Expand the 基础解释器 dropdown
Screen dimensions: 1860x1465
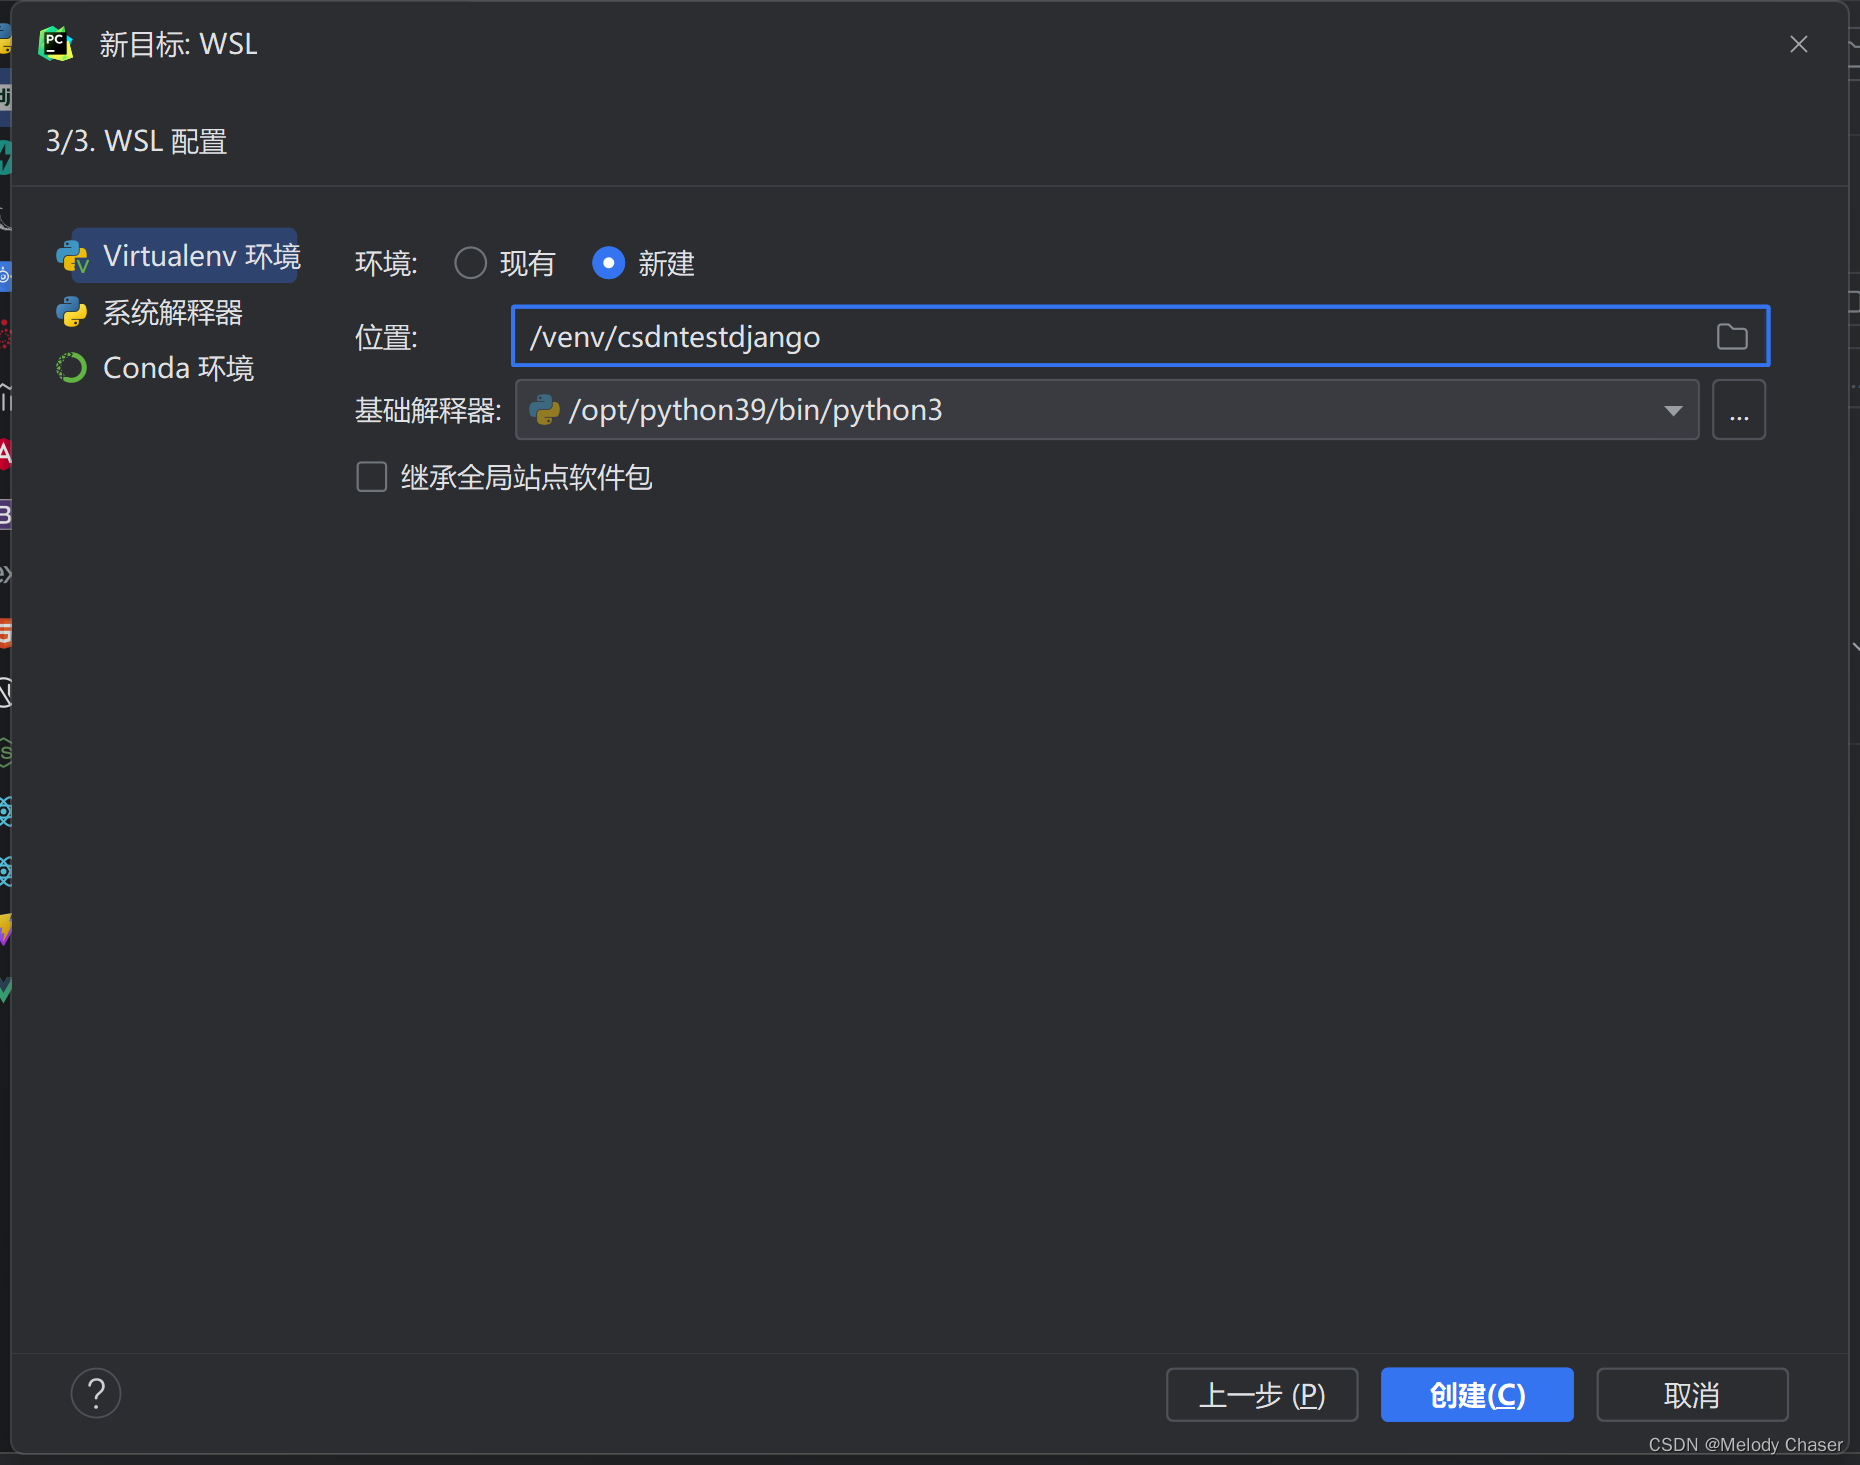click(1671, 410)
